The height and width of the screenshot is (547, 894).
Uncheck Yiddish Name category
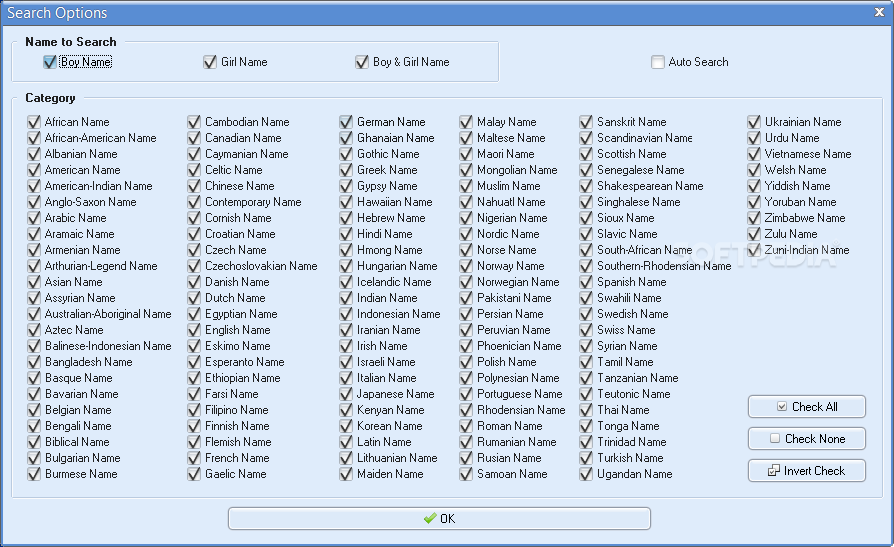[754, 186]
